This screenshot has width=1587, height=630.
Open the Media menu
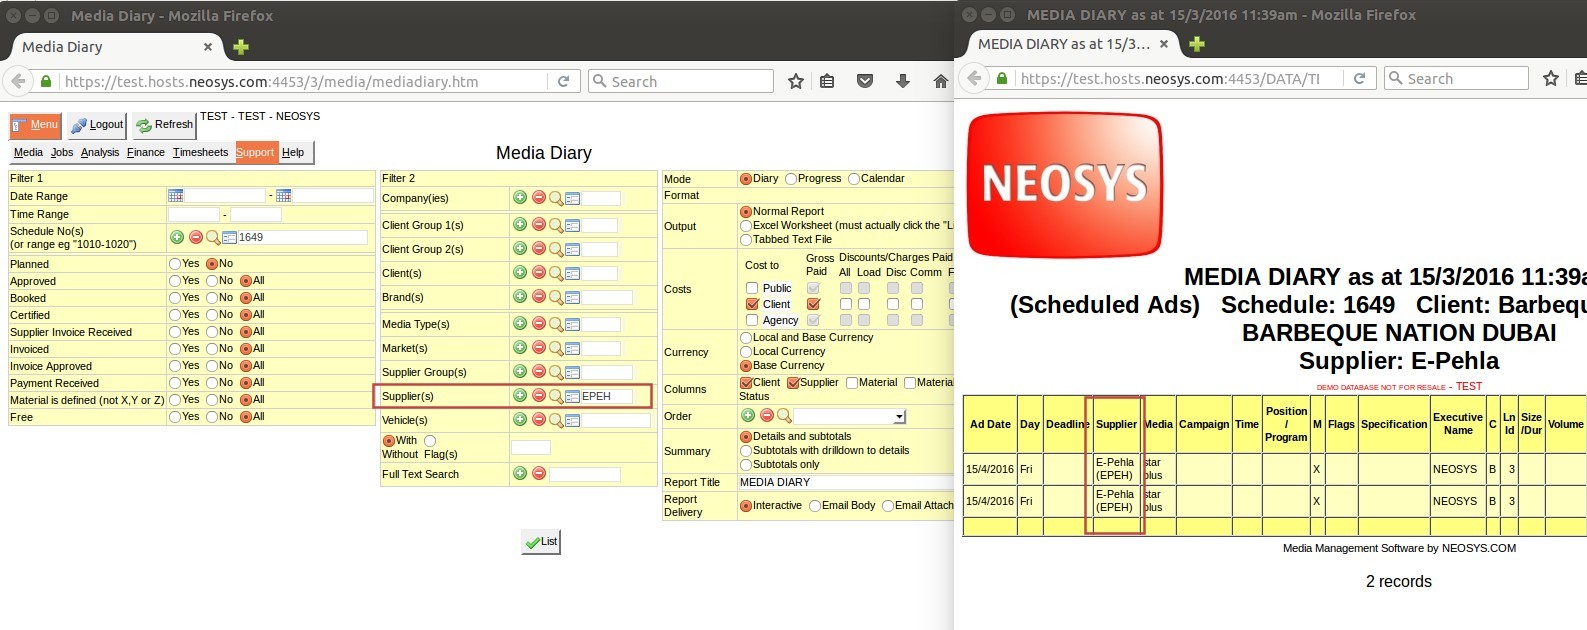(x=28, y=152)
